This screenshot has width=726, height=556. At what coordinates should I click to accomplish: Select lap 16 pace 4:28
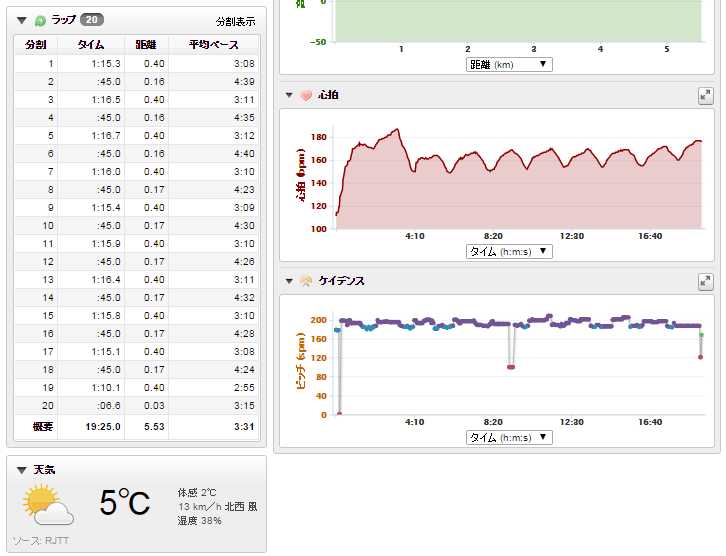coord(244,334)
